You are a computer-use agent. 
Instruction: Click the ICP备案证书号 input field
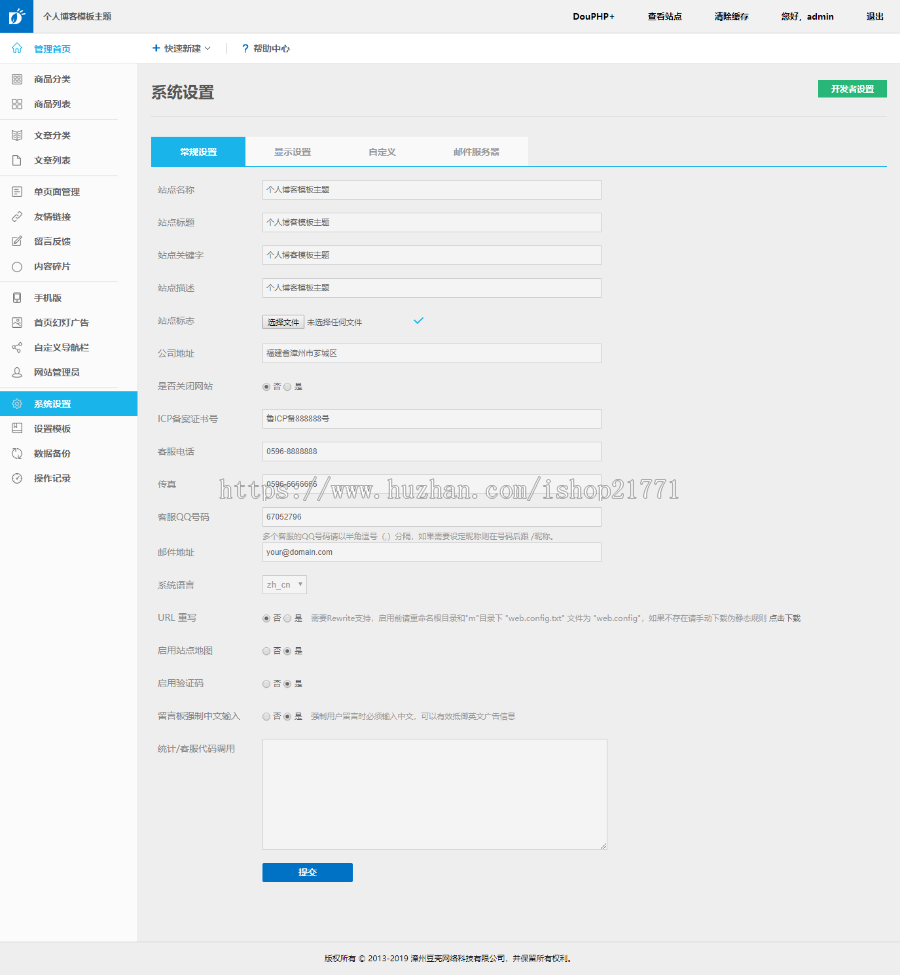coord(432,418)
